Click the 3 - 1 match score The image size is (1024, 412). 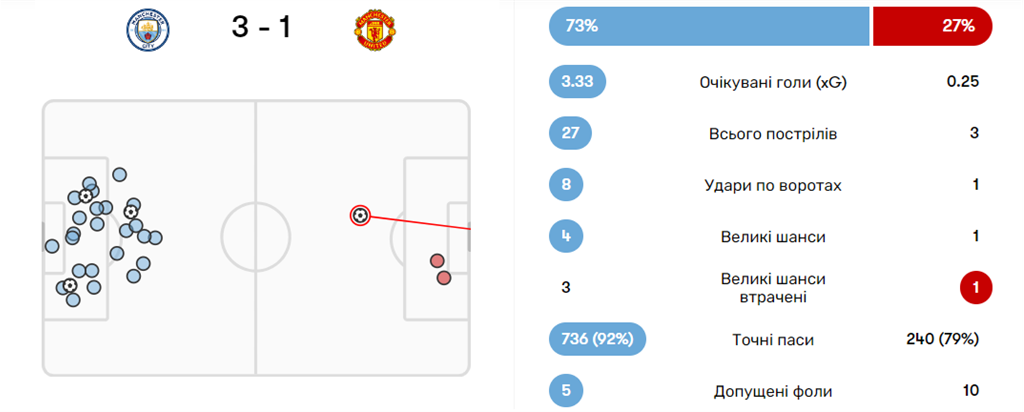[x=261, y=28]
